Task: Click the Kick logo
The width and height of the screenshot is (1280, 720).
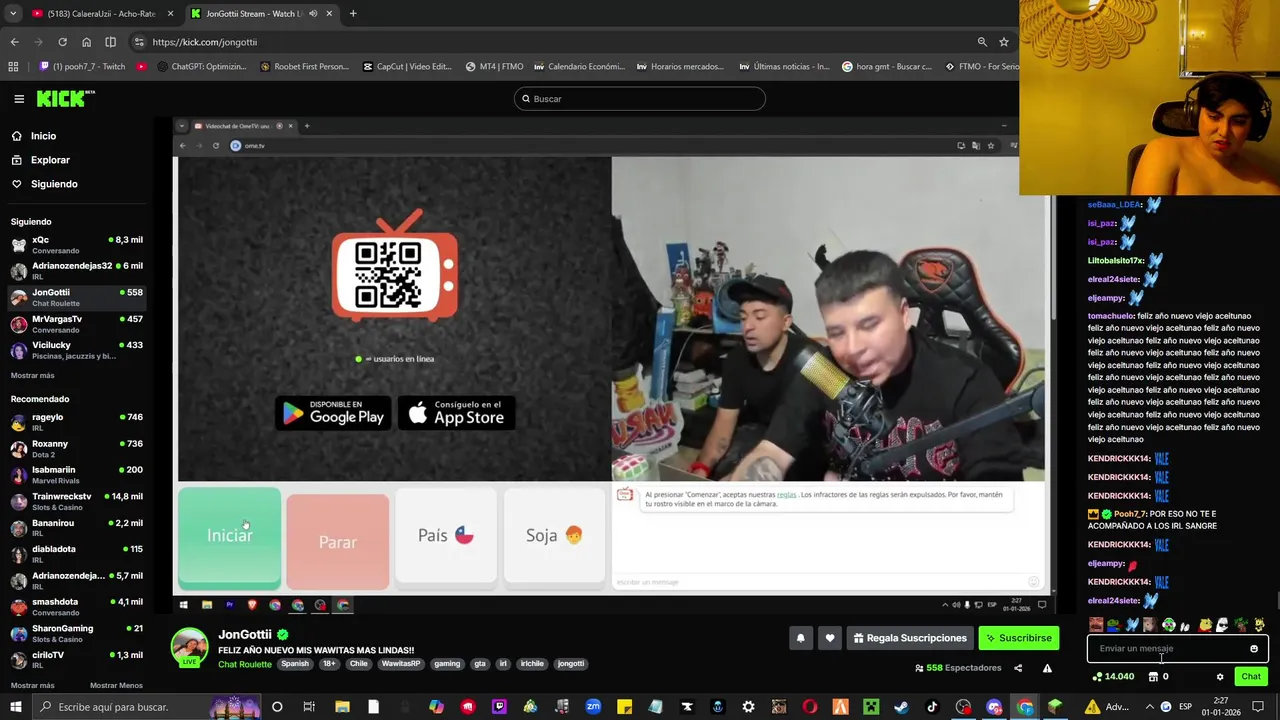Action: pyautogui.click(x=65, y=98)
